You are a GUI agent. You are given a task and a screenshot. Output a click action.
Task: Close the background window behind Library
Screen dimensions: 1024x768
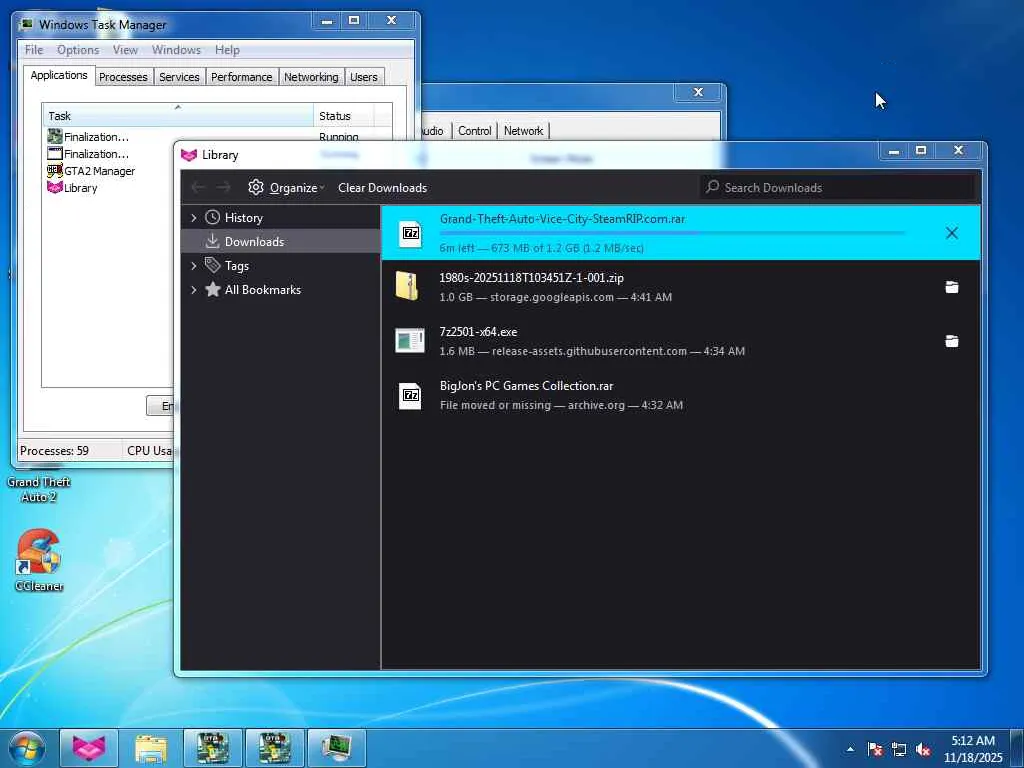(x=698, y=92)
